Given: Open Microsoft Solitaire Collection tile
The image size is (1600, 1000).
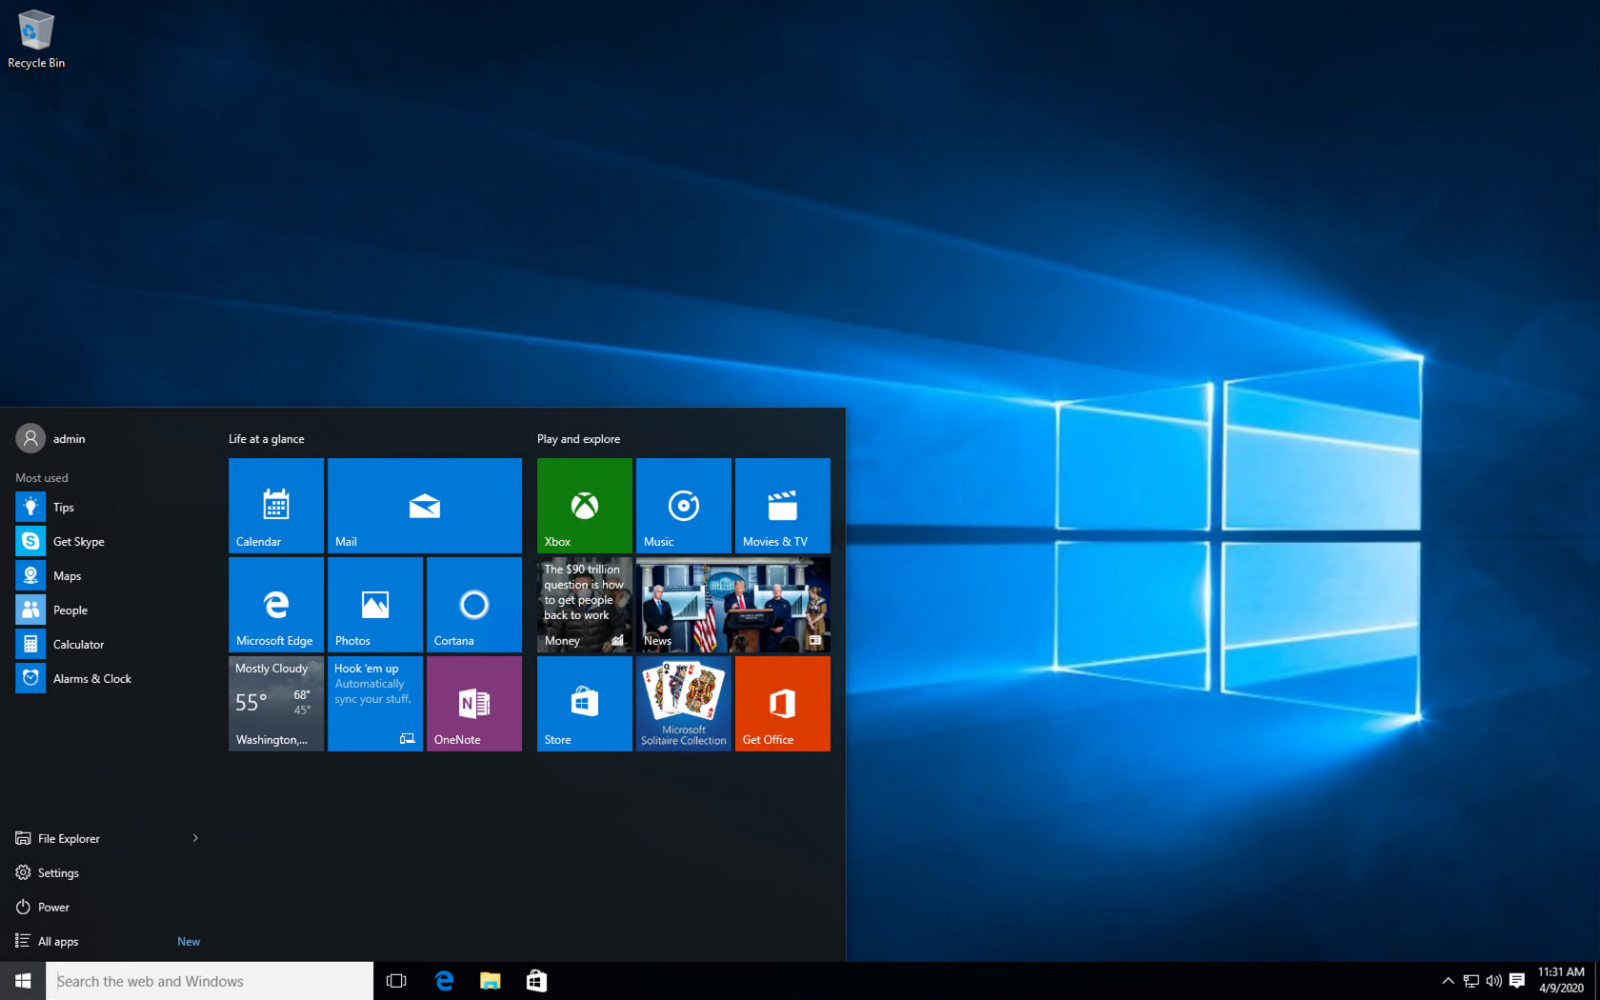Looking at the screenshot, I should click(683, 703).
